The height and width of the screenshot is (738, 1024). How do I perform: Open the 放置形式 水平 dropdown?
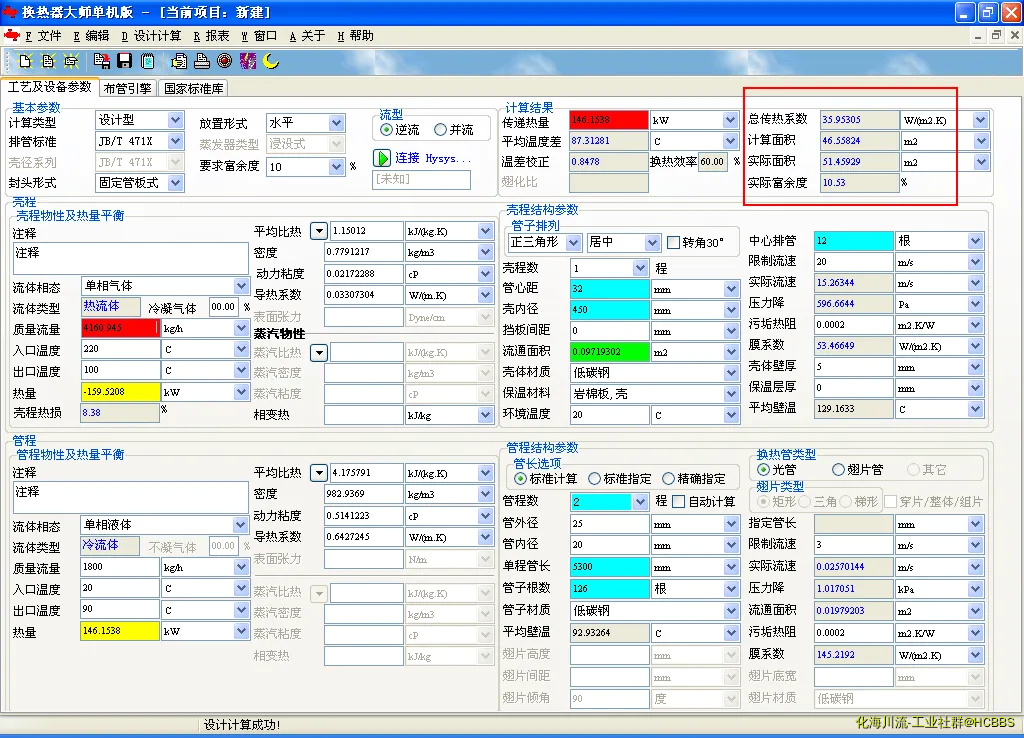tap(336, 123)
